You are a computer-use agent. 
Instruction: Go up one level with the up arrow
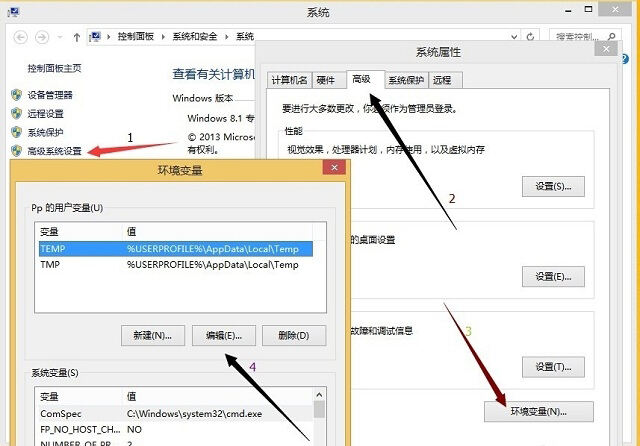77,38
